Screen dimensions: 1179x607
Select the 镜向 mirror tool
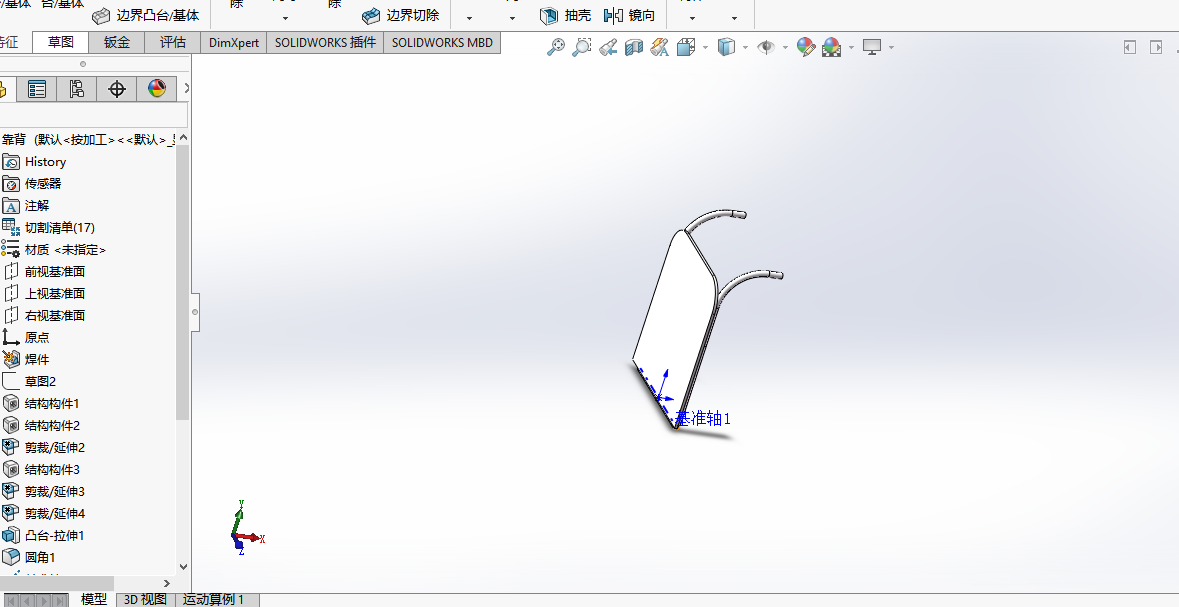point(629,15)
